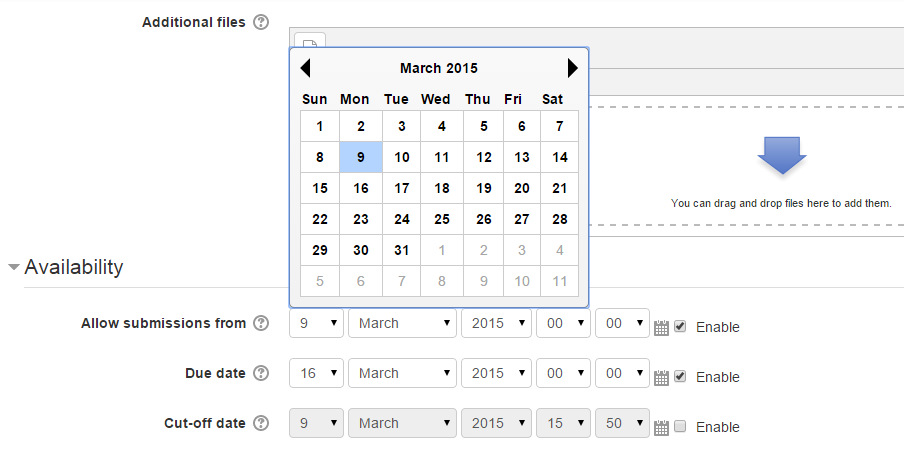Open calendar picker for Due date
Viewport: 904px width, 452px height.
click(662, 378)
